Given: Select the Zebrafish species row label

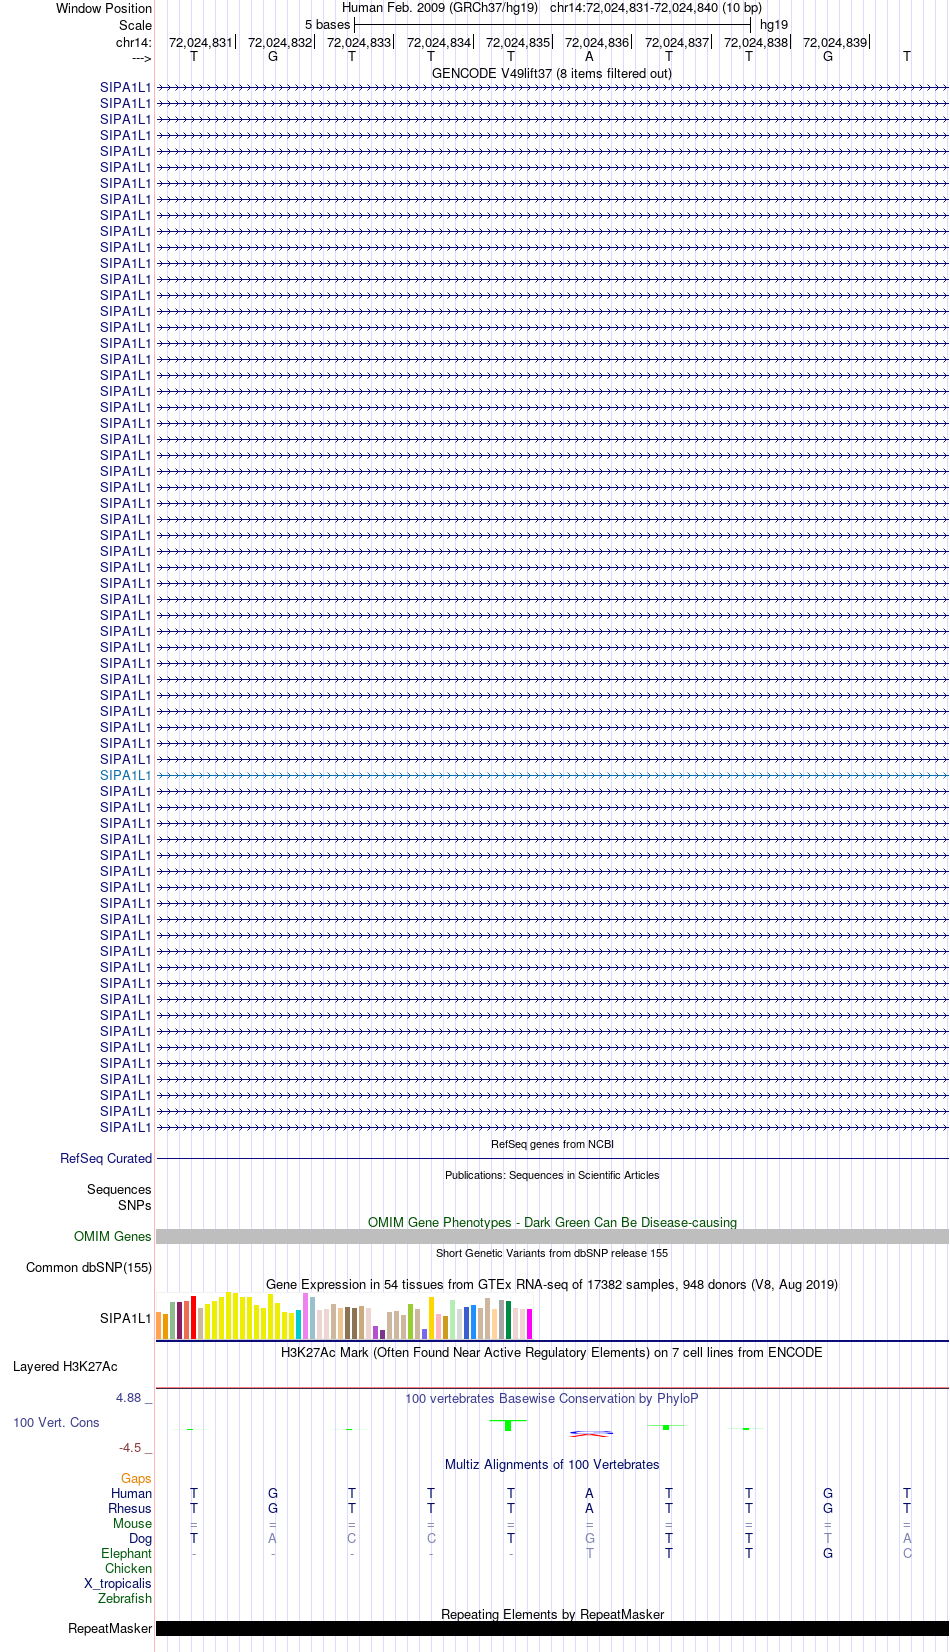Looking at the screenshot, I should tap(125, 1598).
